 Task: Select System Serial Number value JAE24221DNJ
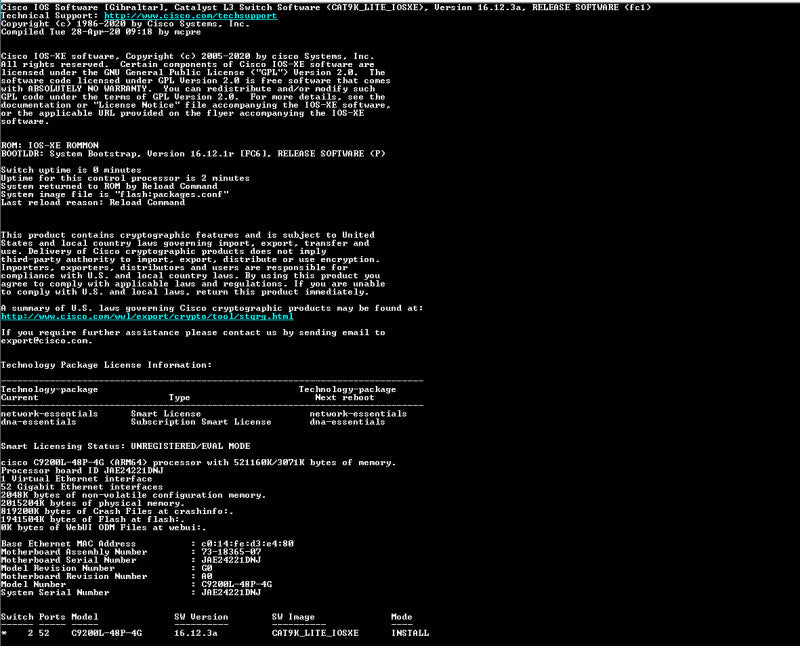pyautogui.click(x=231, y=592)
